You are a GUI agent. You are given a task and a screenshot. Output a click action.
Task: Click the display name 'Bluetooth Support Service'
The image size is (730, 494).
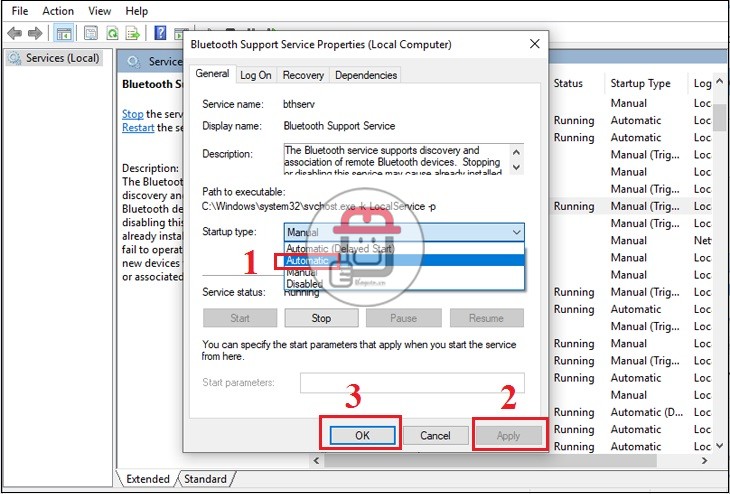coord(339,126)
